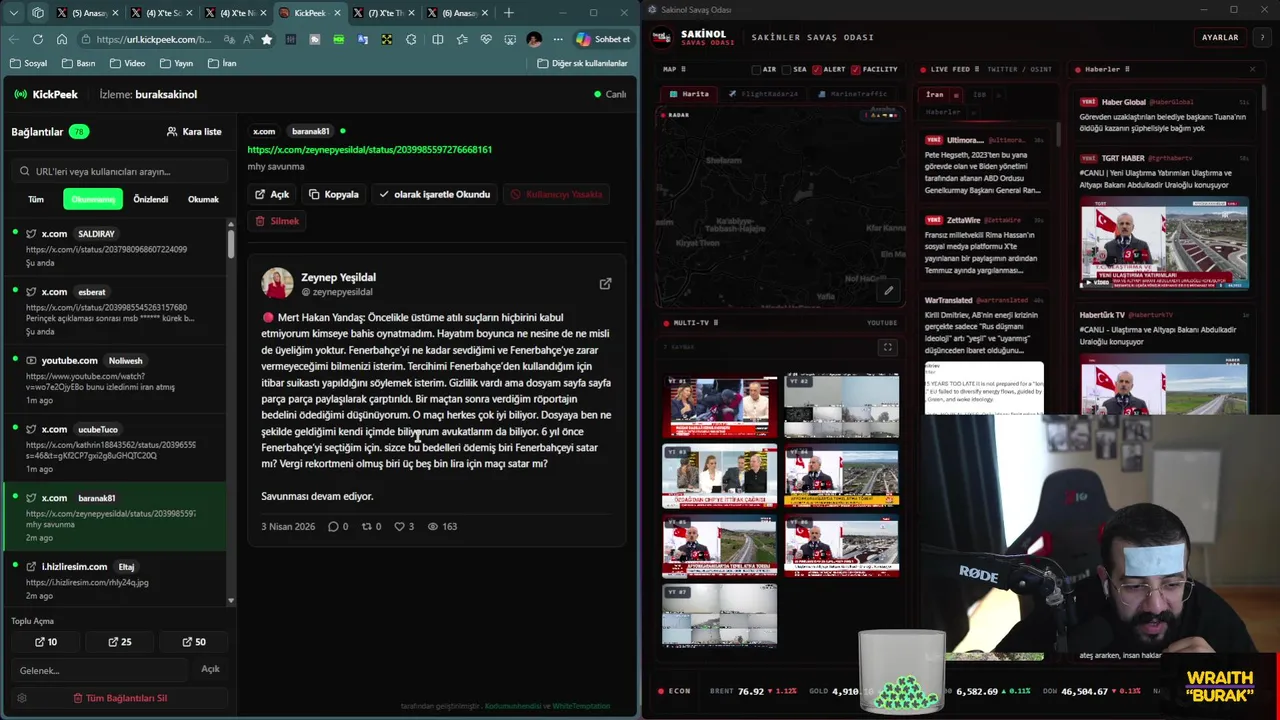Open tweet externally via card arrow icon
The image size is (1280, 720).
pos(605,284)
